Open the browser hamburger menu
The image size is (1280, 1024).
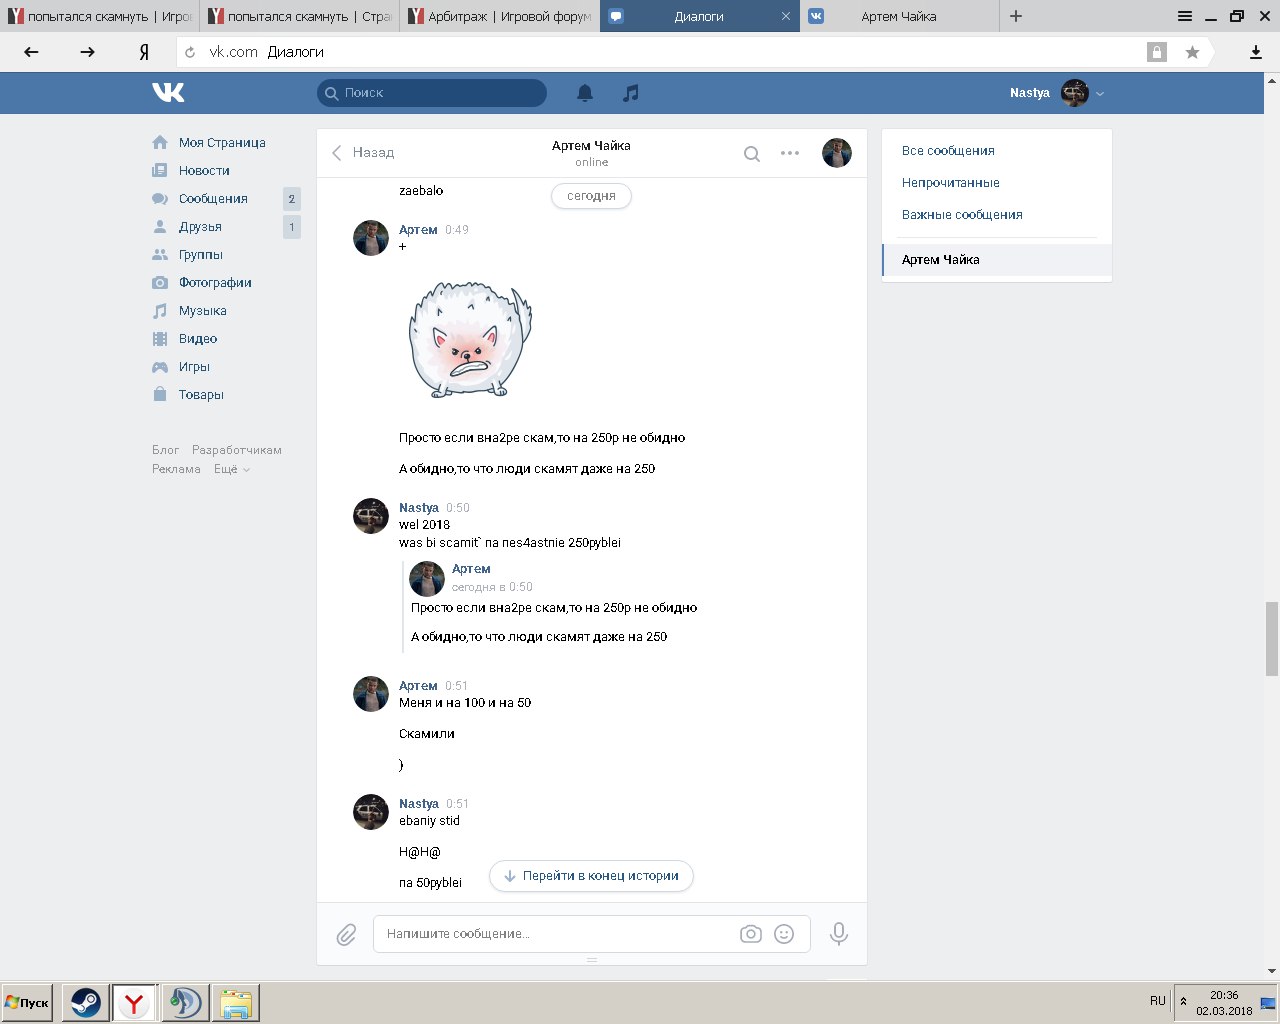point(1185,16)
